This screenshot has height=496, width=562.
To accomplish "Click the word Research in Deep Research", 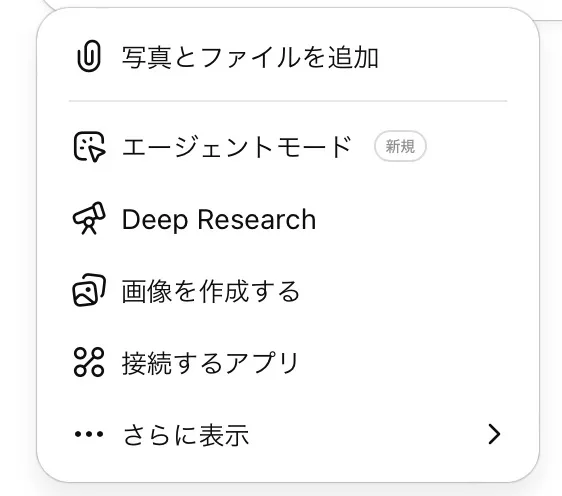I will click(x=257, y=219).
